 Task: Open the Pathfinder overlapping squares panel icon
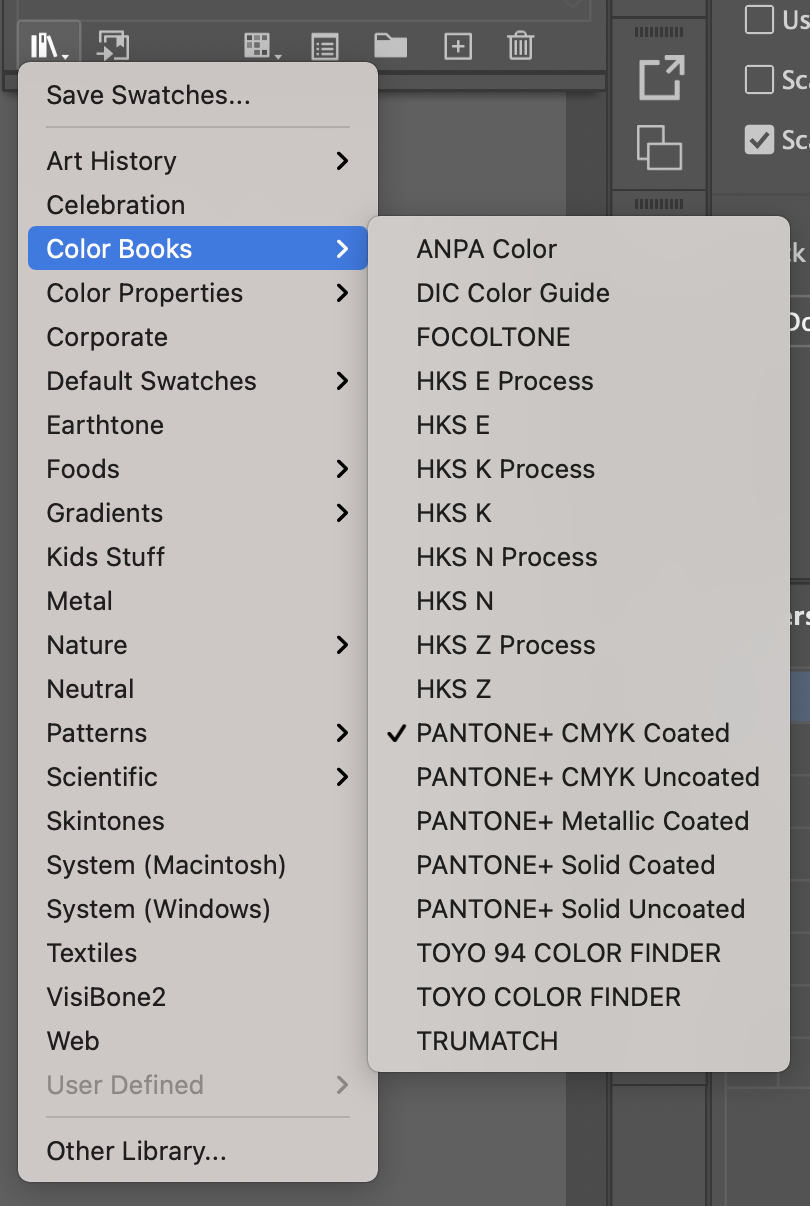660,148
